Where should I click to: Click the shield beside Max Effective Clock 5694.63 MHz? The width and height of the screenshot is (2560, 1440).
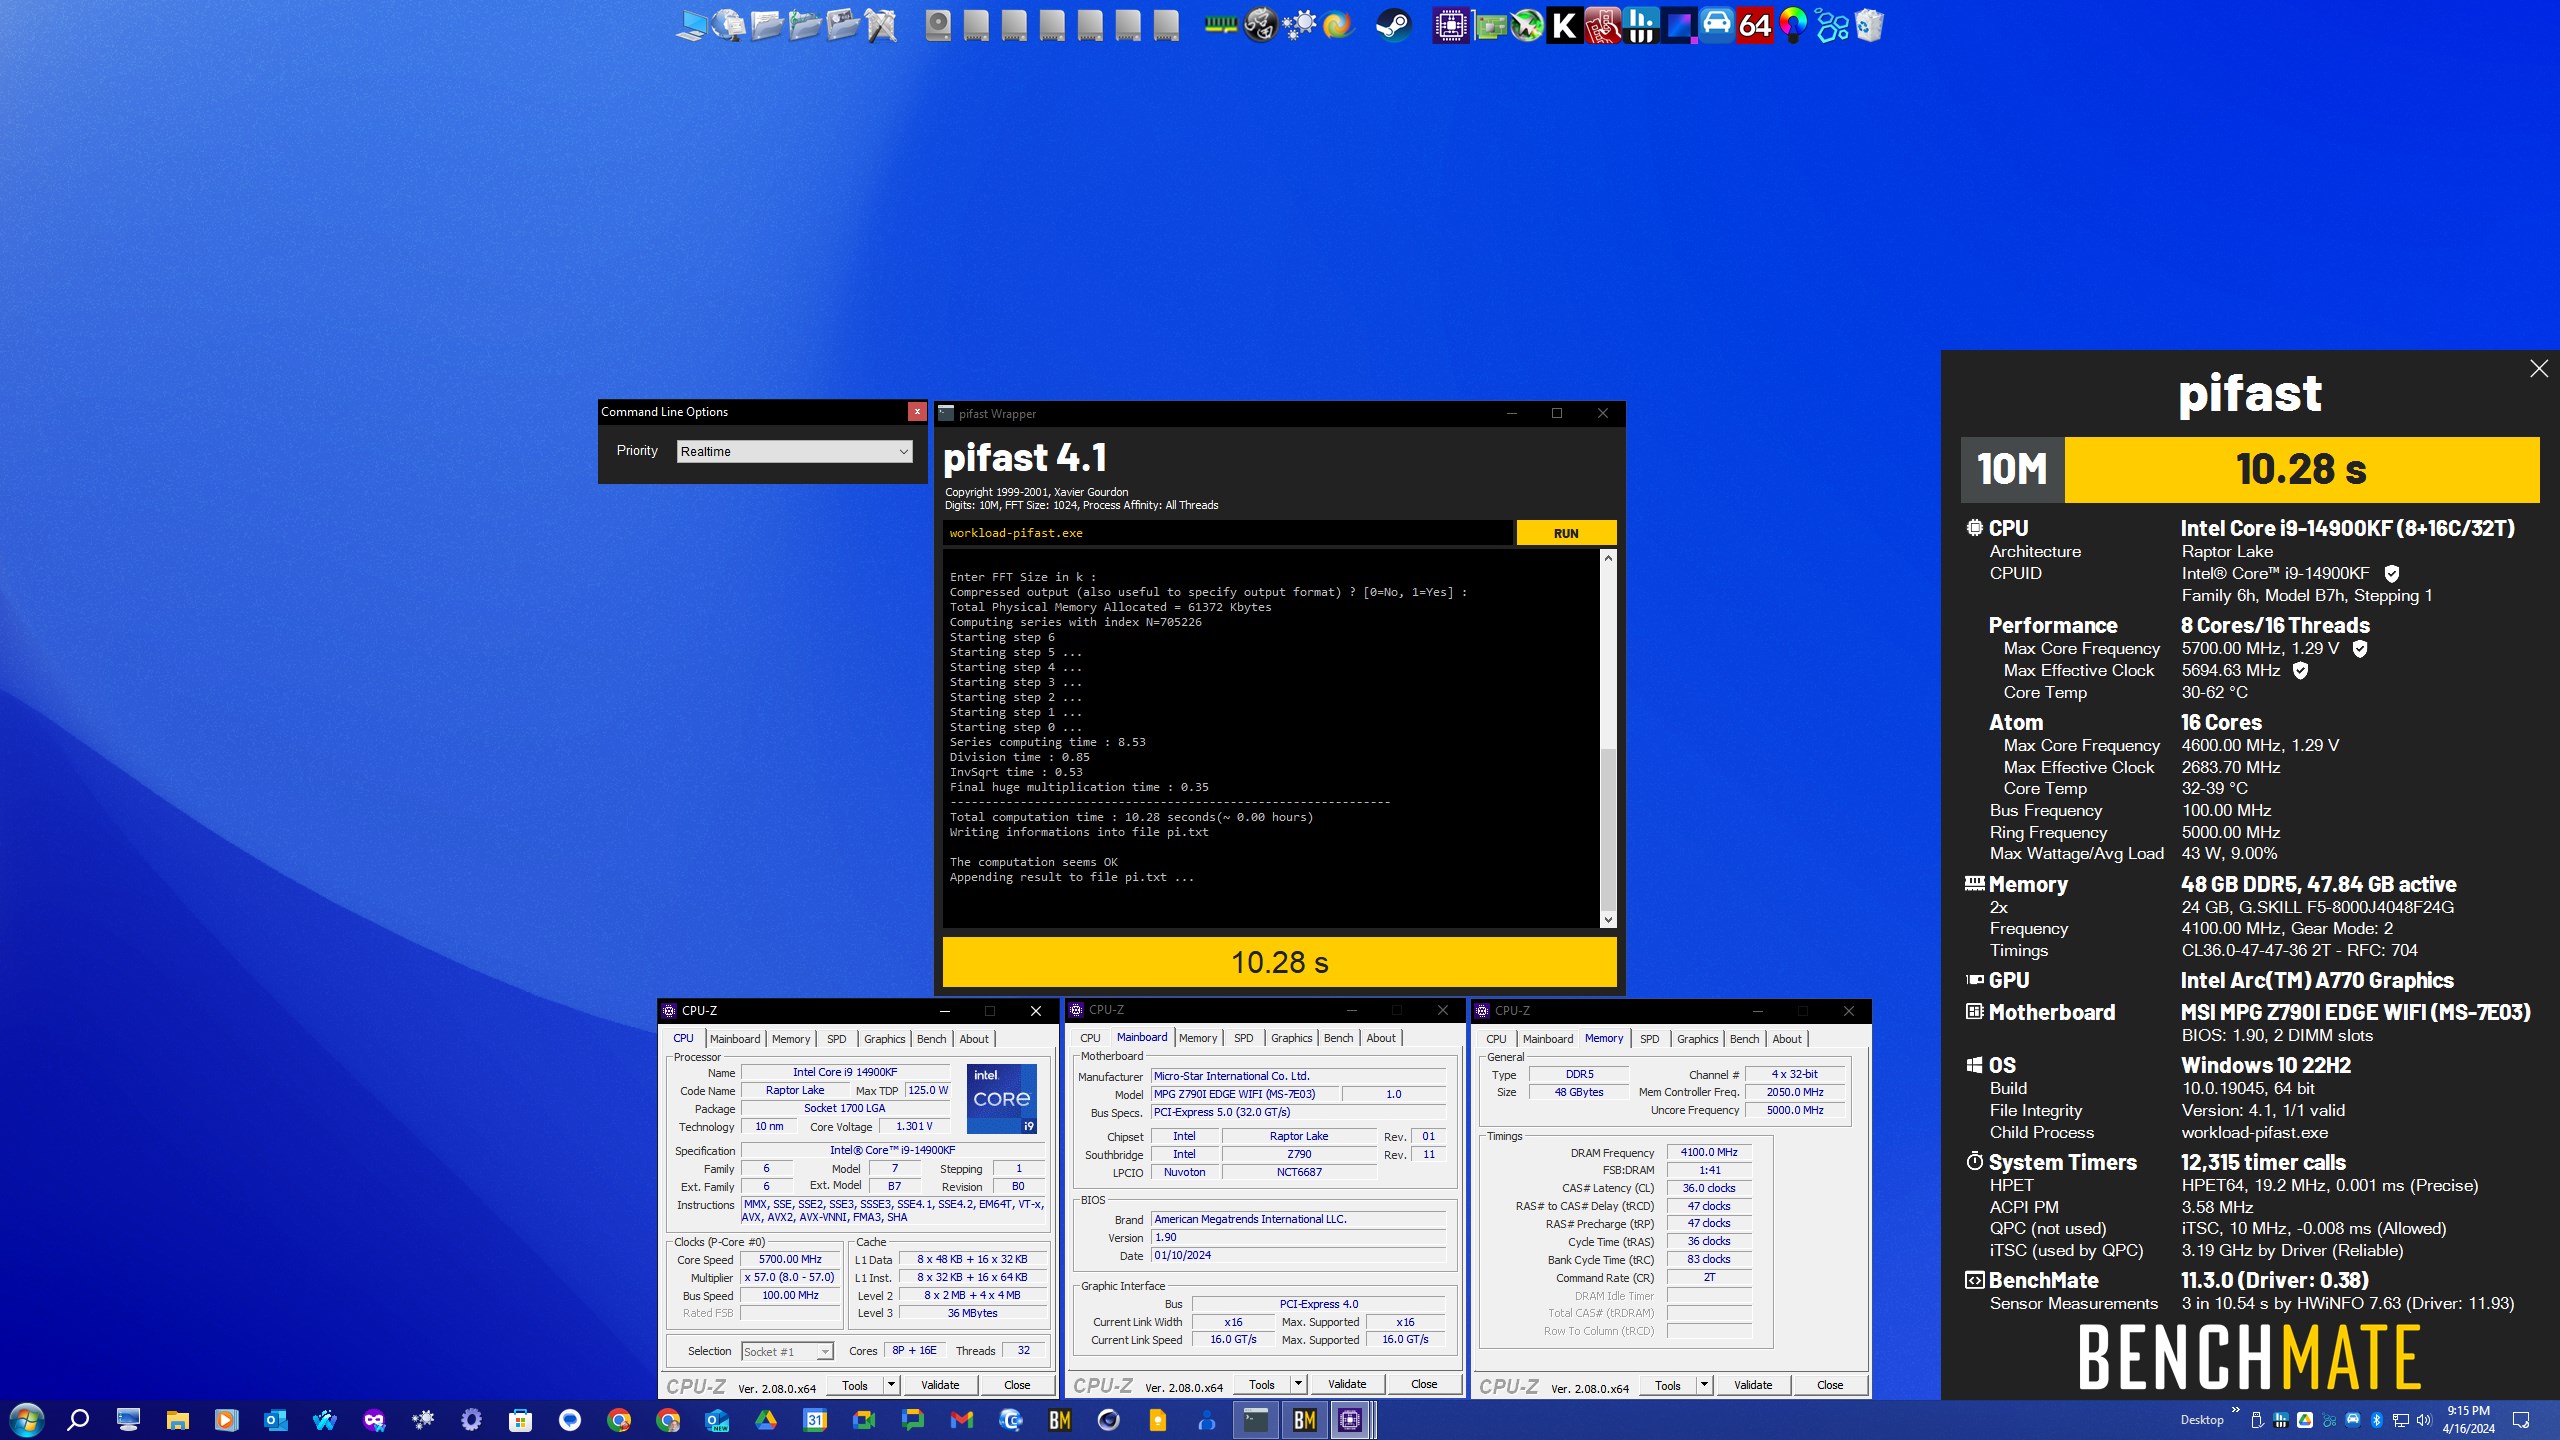[x=2300, y=671]
